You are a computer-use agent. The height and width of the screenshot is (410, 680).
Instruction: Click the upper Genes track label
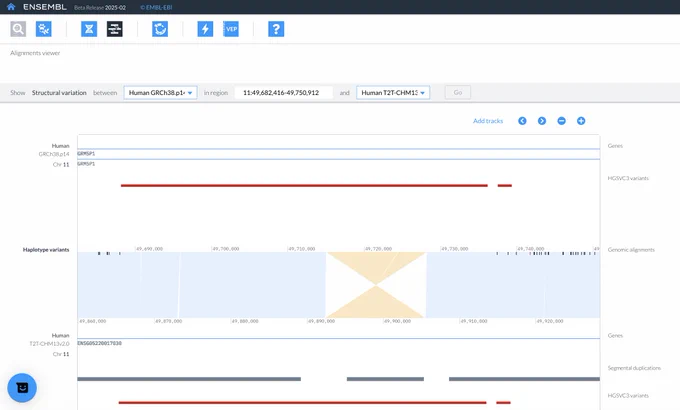point(615,146)
